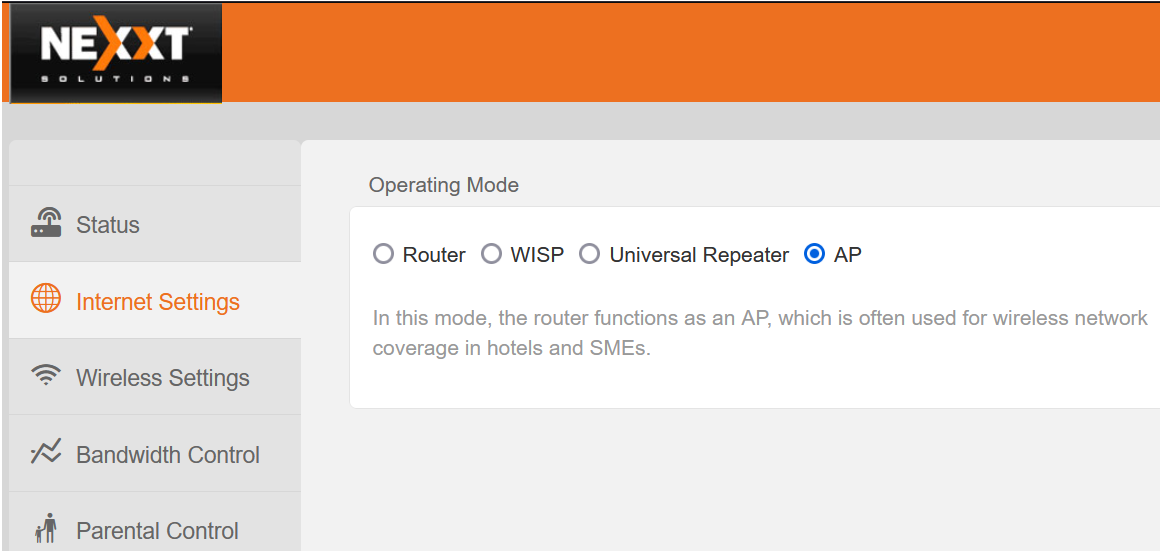Click the Internet Settings globe icon
1160x551 pixels.
[46, 299]
